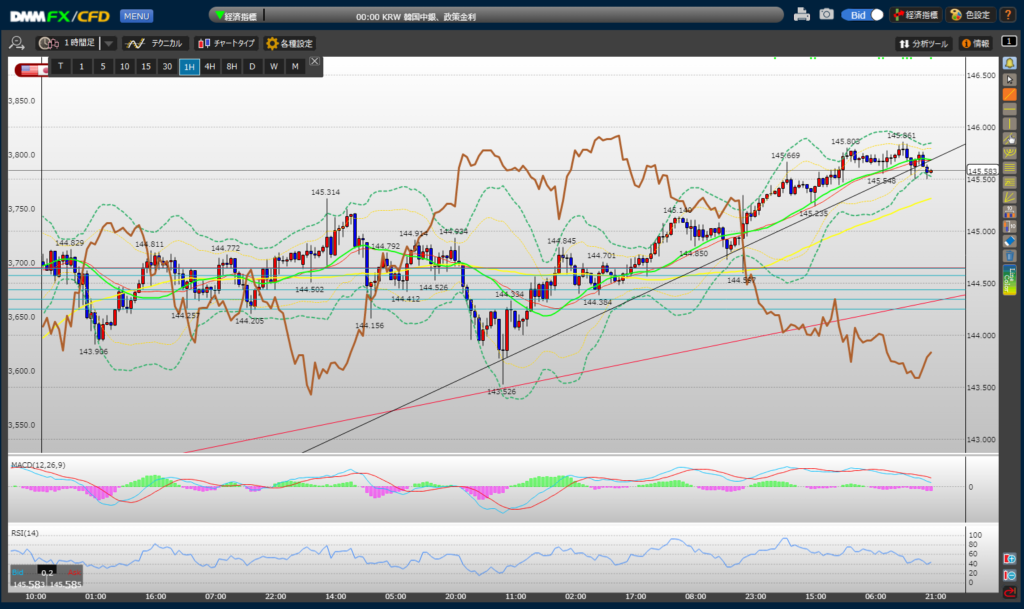Click the alert bell icon in sidebar
Screen dimensions: 1024x609
click(1010, 63)
